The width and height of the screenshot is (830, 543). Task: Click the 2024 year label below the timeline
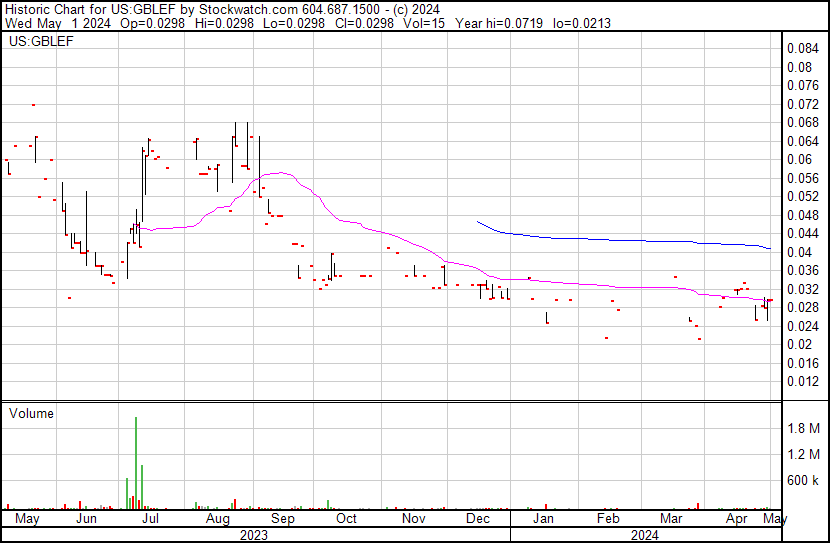point(645,535)
